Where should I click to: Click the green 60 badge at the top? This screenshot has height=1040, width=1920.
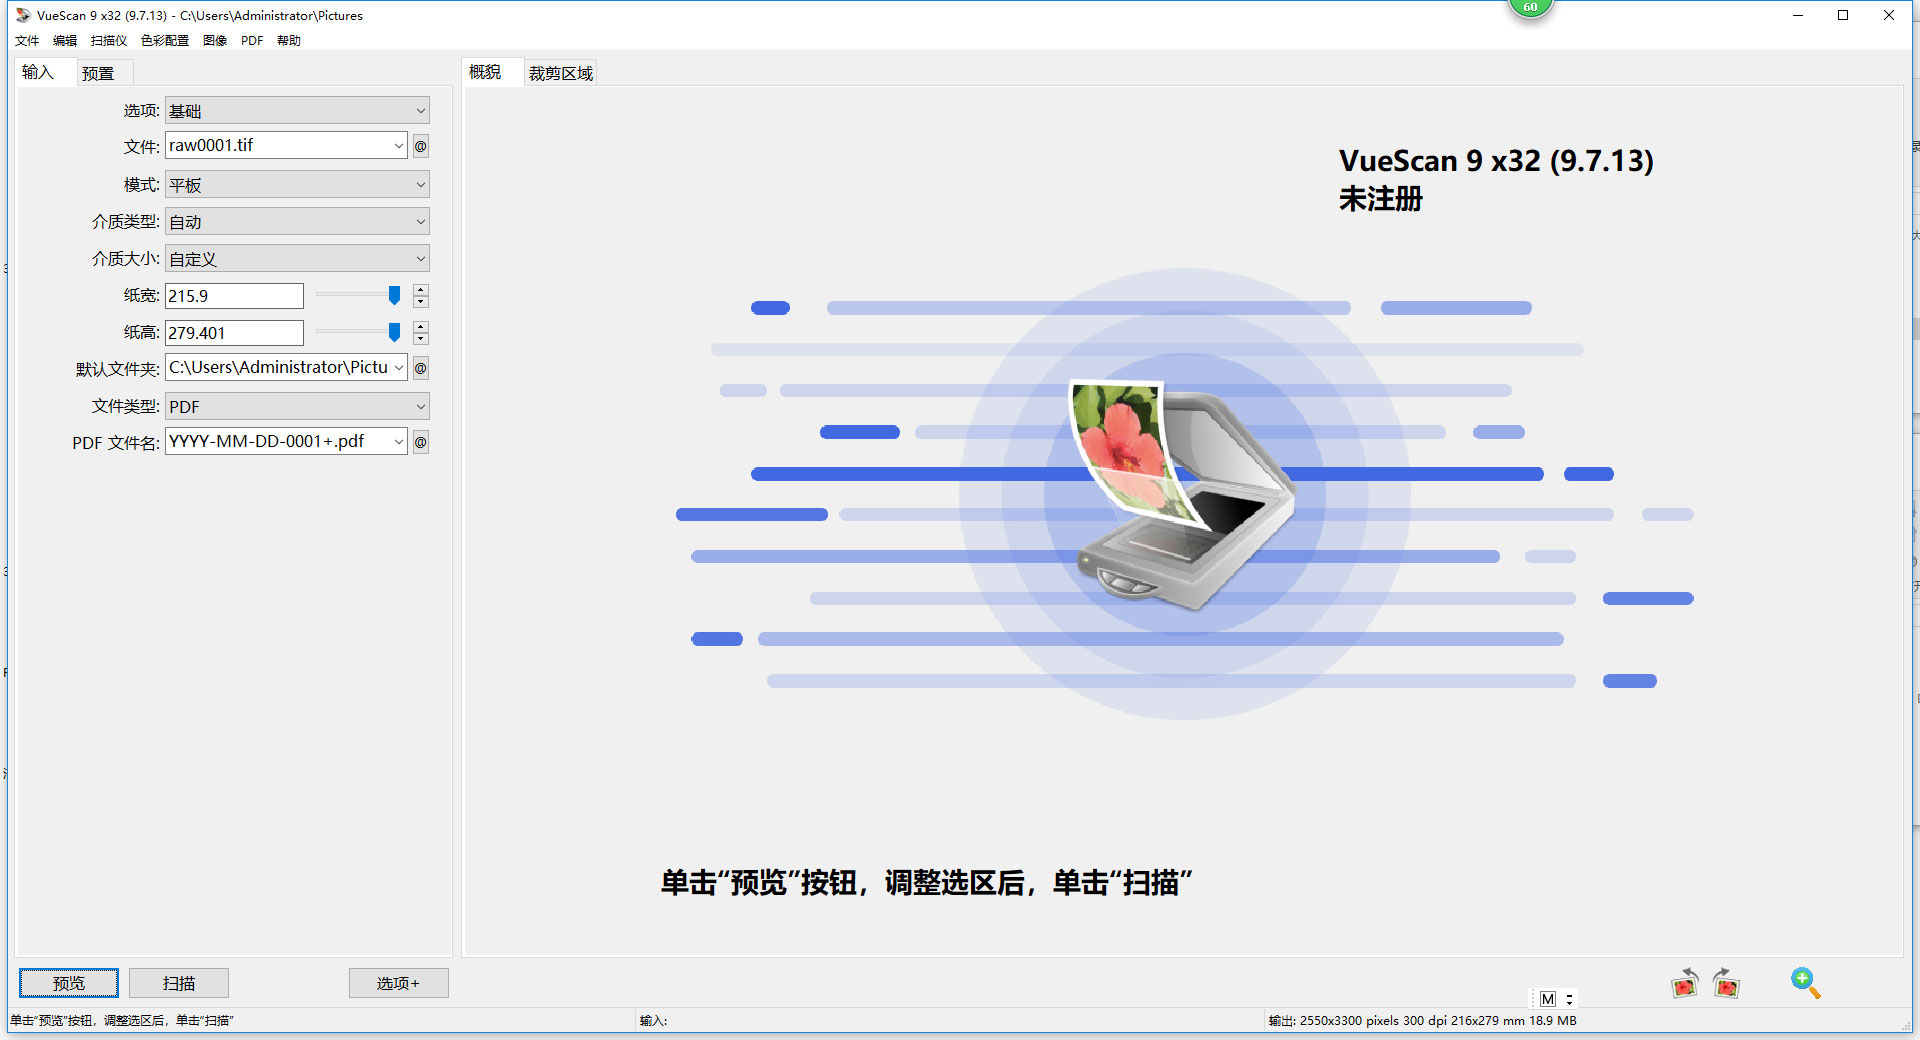click(1530, 7)
